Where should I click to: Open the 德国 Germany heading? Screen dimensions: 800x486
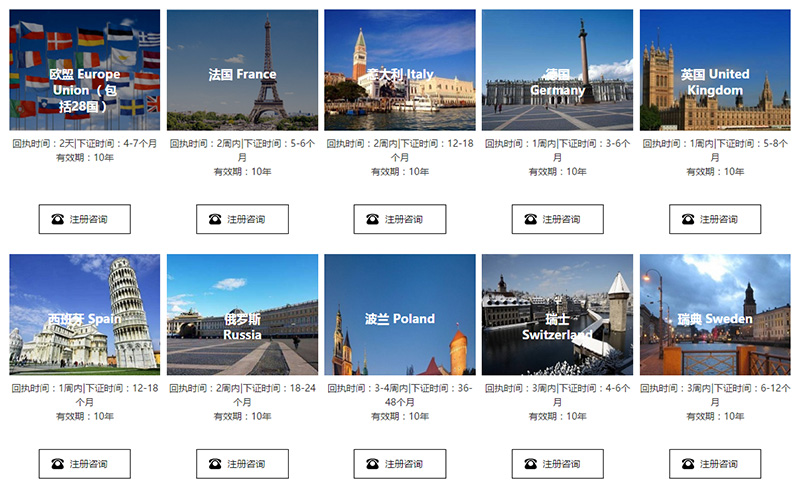[x=557, y=82]
